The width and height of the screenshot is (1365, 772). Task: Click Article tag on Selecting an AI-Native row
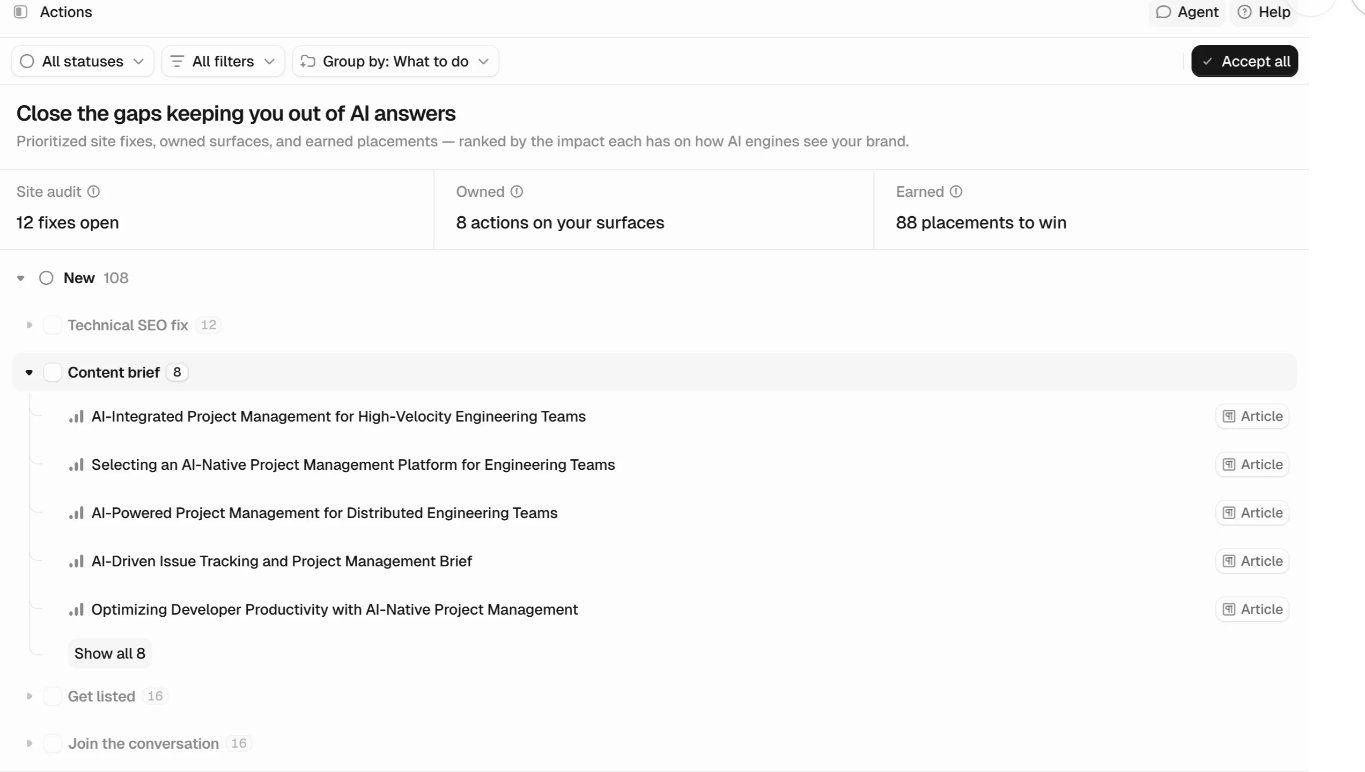coord(1252,465)
